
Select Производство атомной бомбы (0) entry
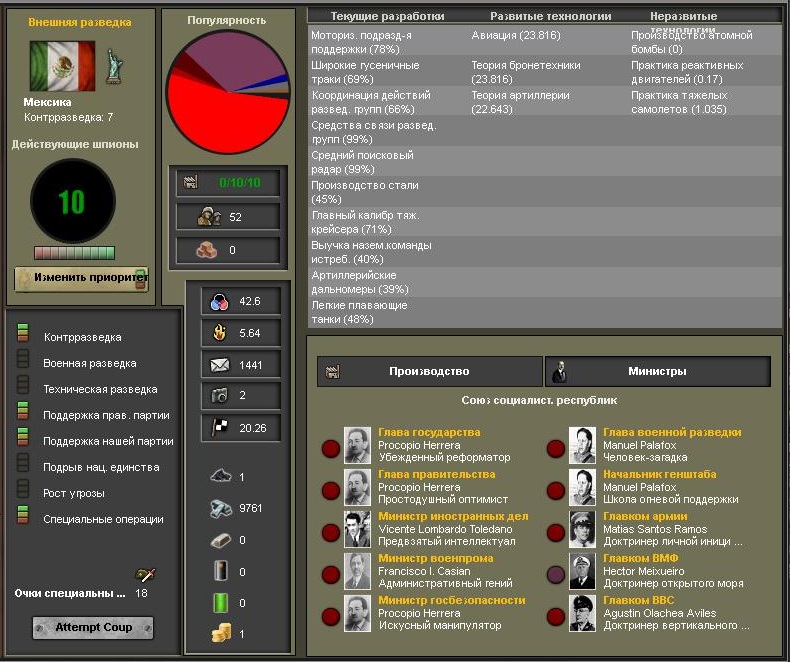click(x=691, y=42)
